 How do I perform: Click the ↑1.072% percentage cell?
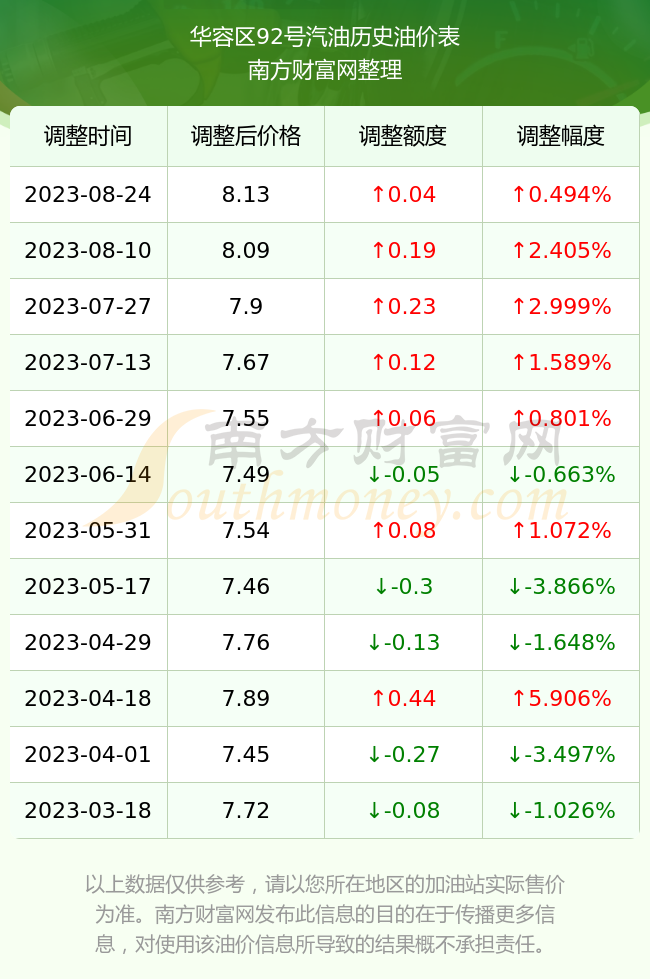point(561,530)
